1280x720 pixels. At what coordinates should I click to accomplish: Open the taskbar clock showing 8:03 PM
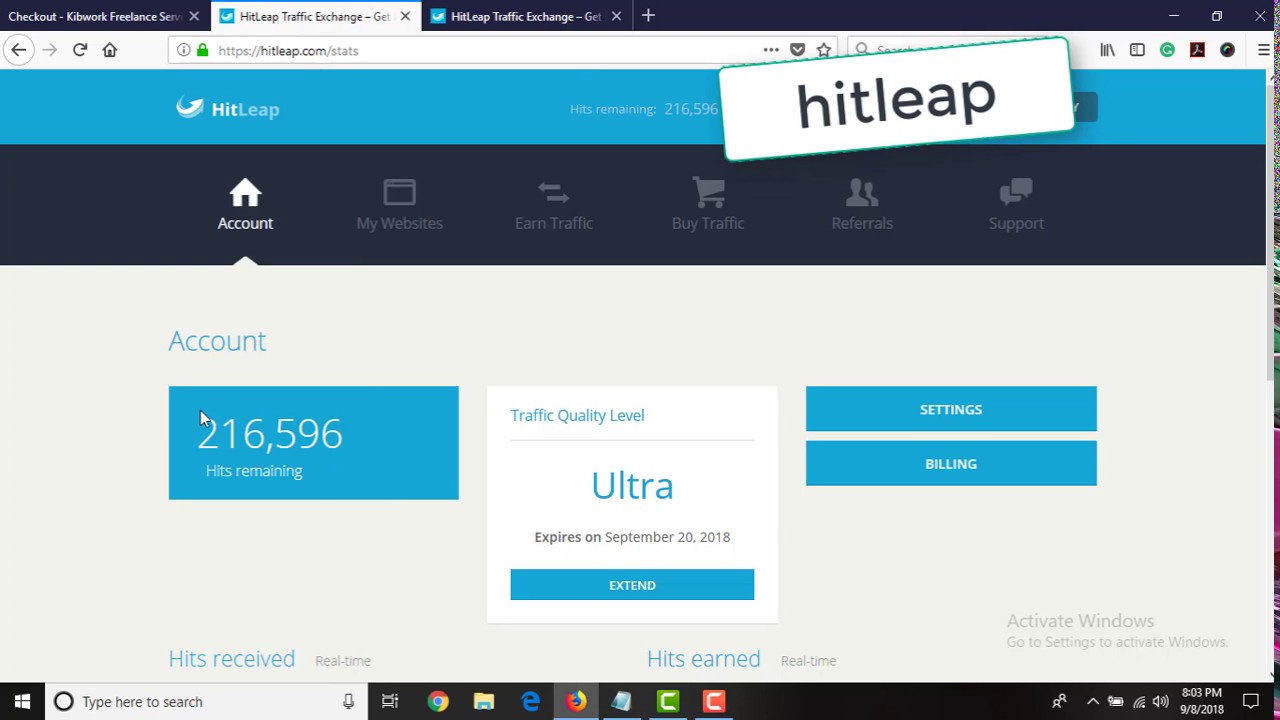[x=1202, y=701]
